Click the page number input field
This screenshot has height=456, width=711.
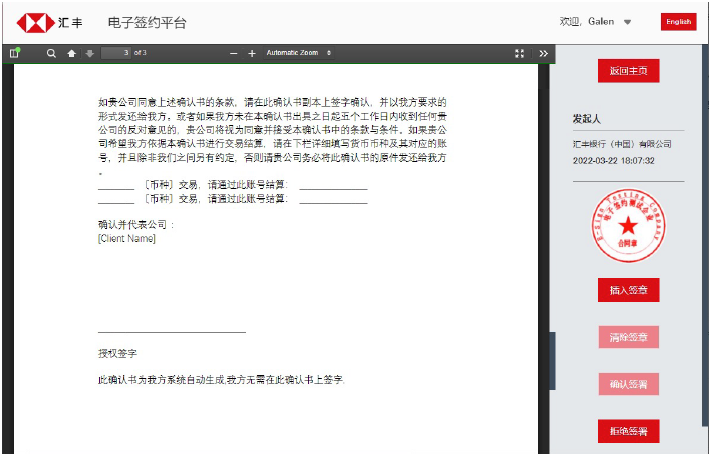[x=116, y=53]
